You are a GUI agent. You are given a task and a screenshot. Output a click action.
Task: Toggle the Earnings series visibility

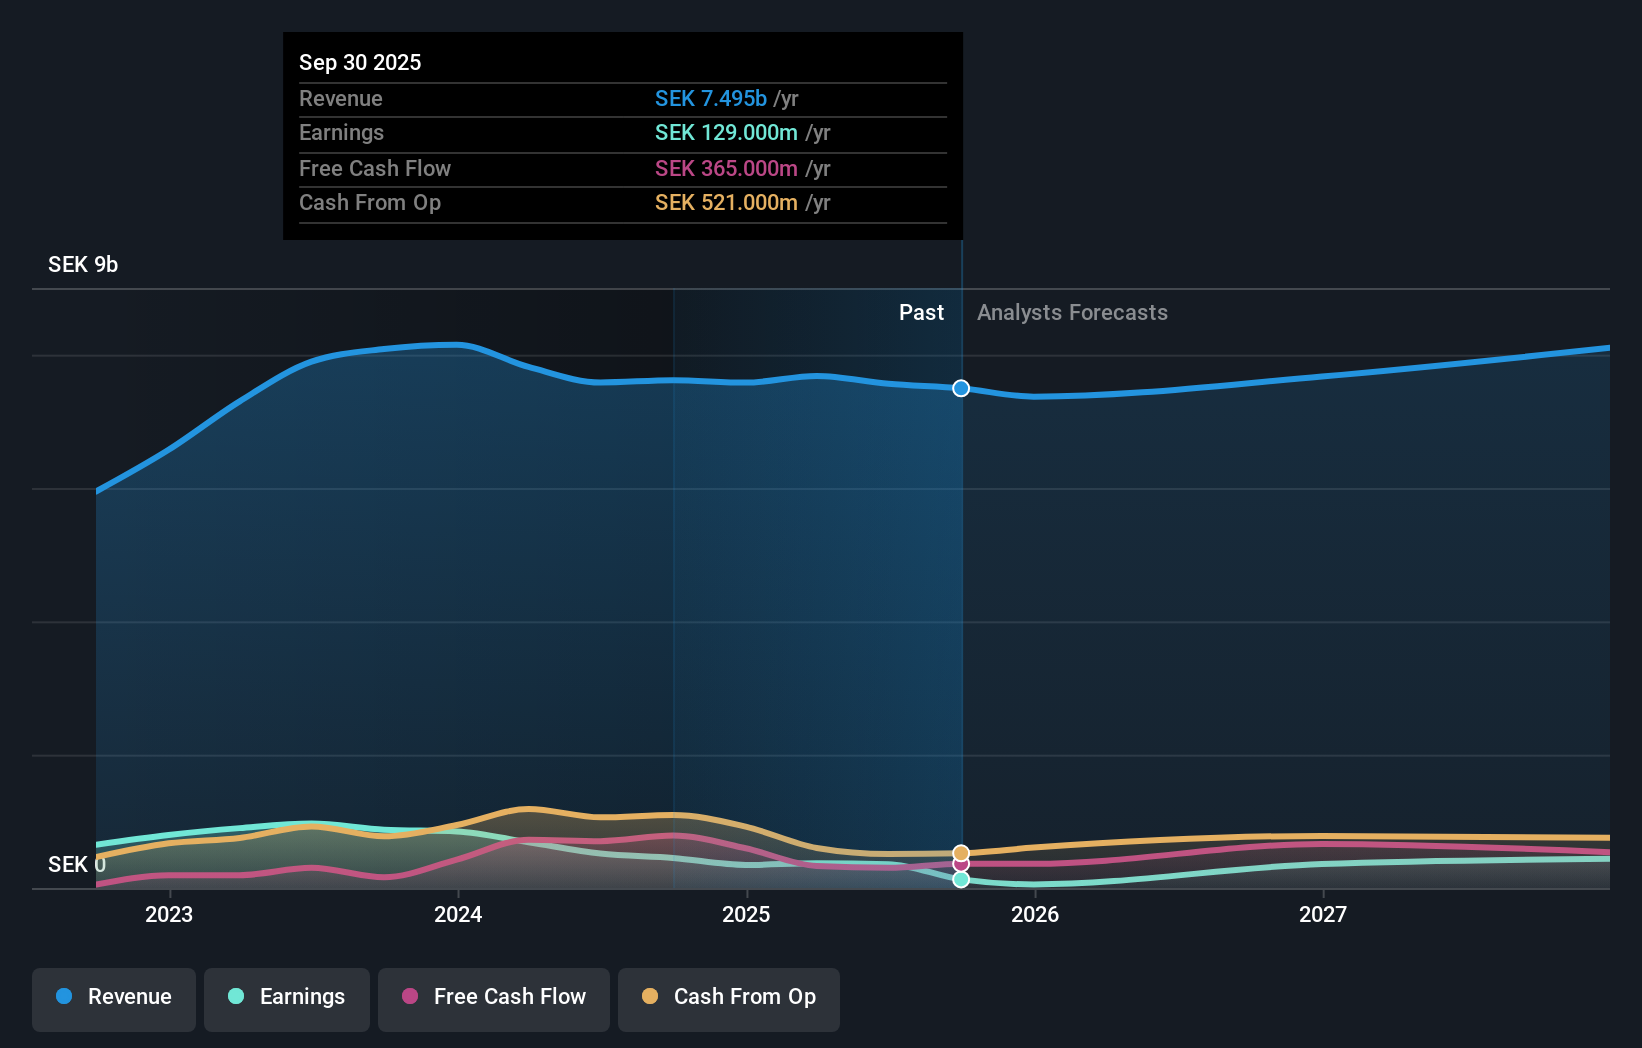[286, 998]
